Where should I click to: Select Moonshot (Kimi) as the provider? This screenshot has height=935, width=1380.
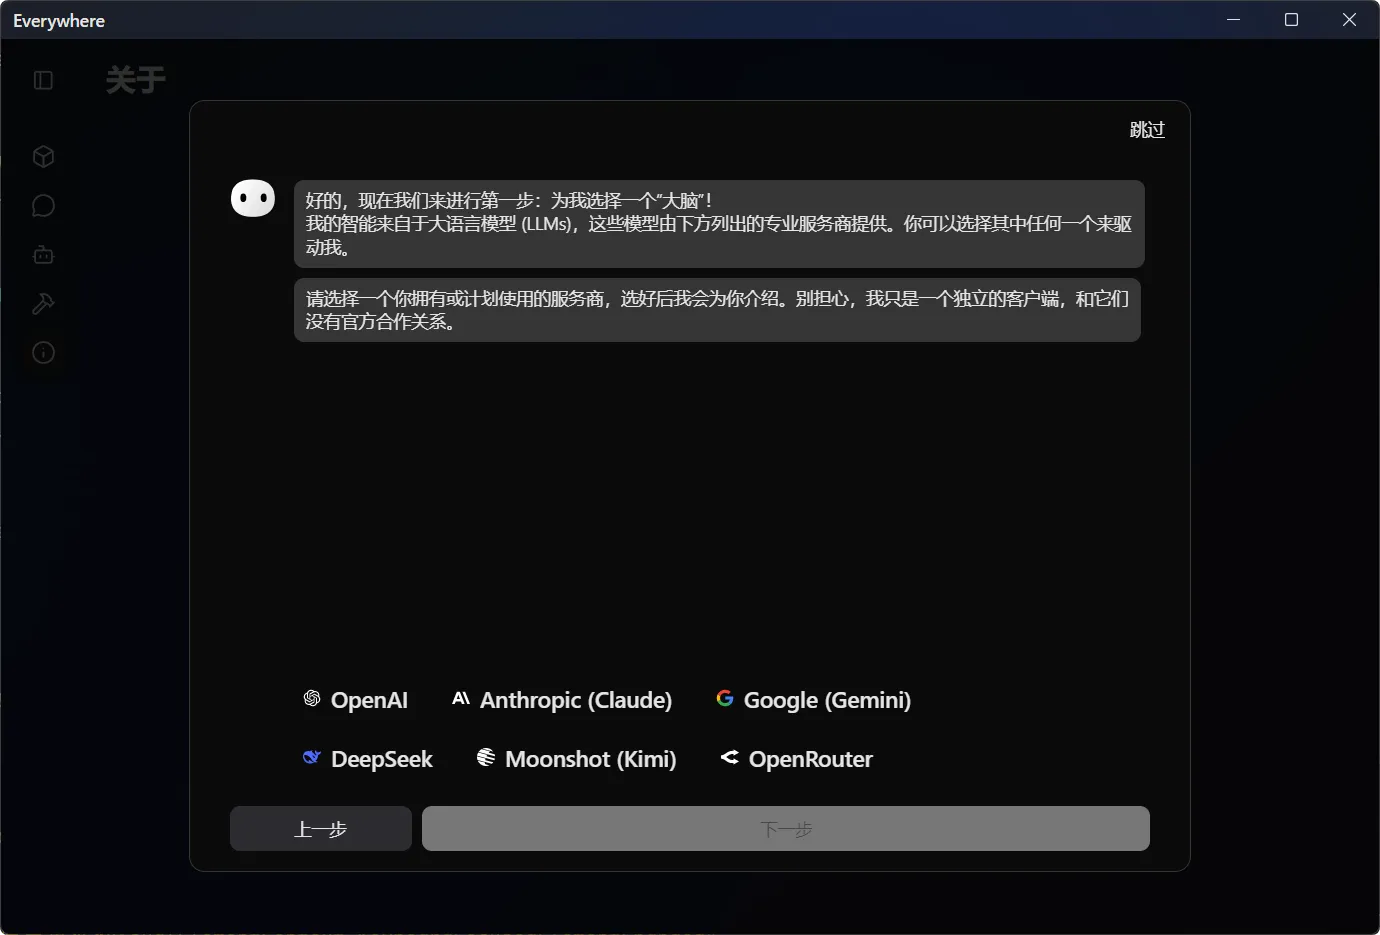pyautogui.click(x=575, y=759)
